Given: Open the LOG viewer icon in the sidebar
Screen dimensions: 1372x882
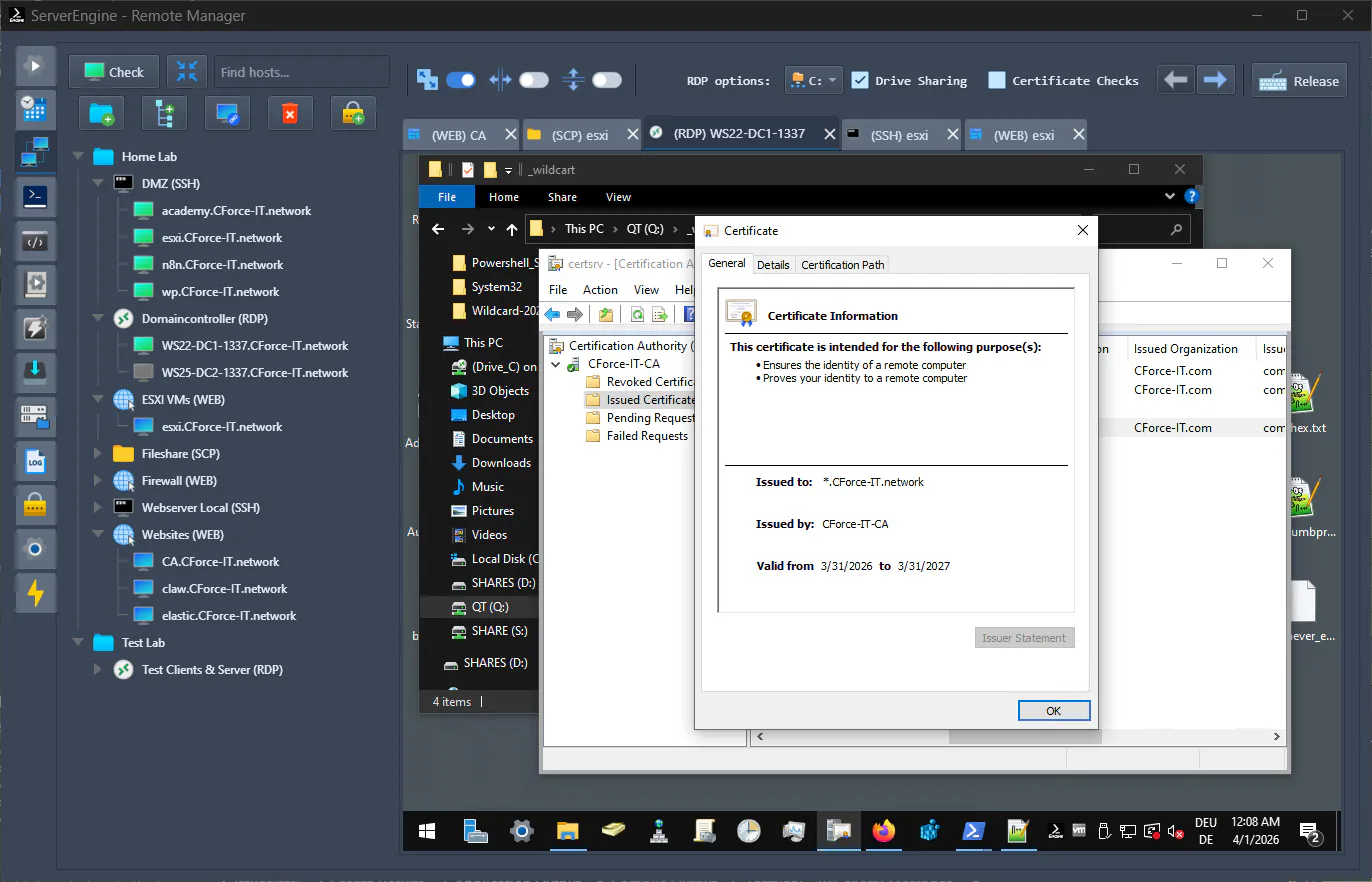Looking at the screenshot, I should pos(35,461).
